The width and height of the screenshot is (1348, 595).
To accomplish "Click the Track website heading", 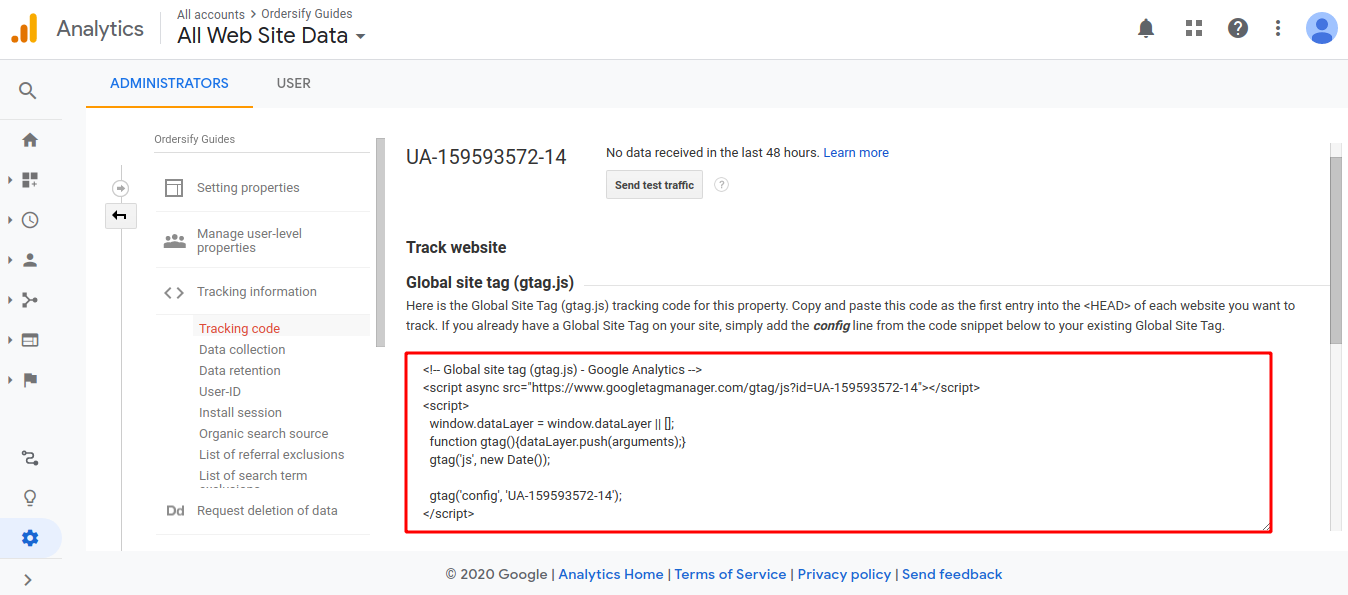I will (456, 247).
